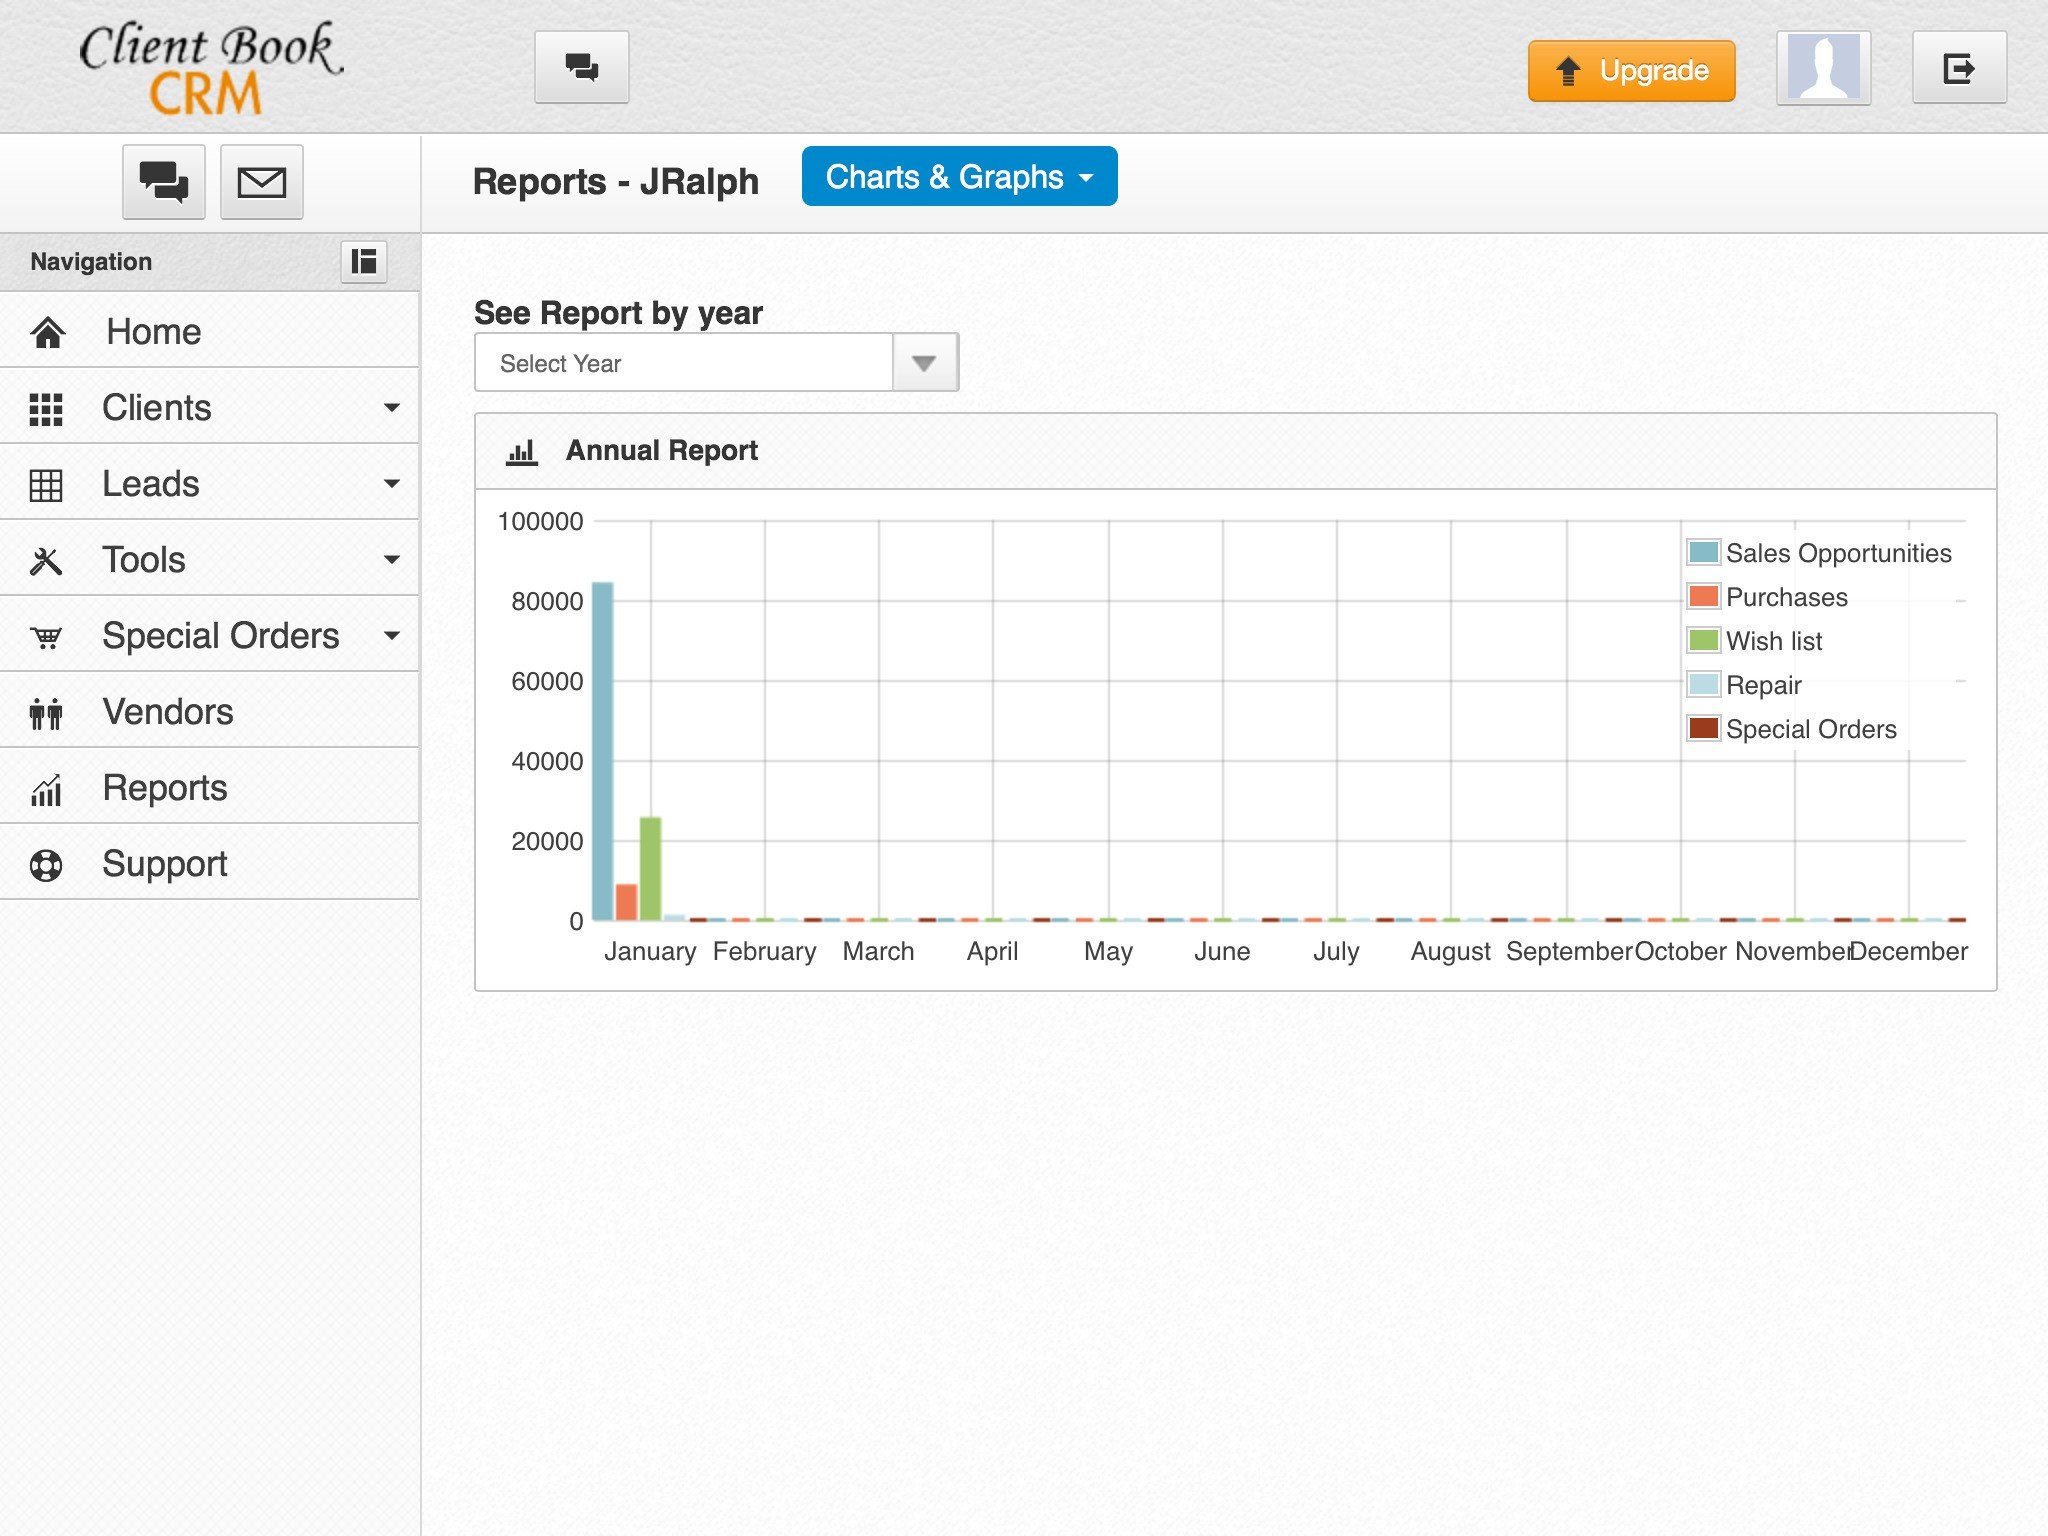Click the January Wish list green bar

coord(650,868)
